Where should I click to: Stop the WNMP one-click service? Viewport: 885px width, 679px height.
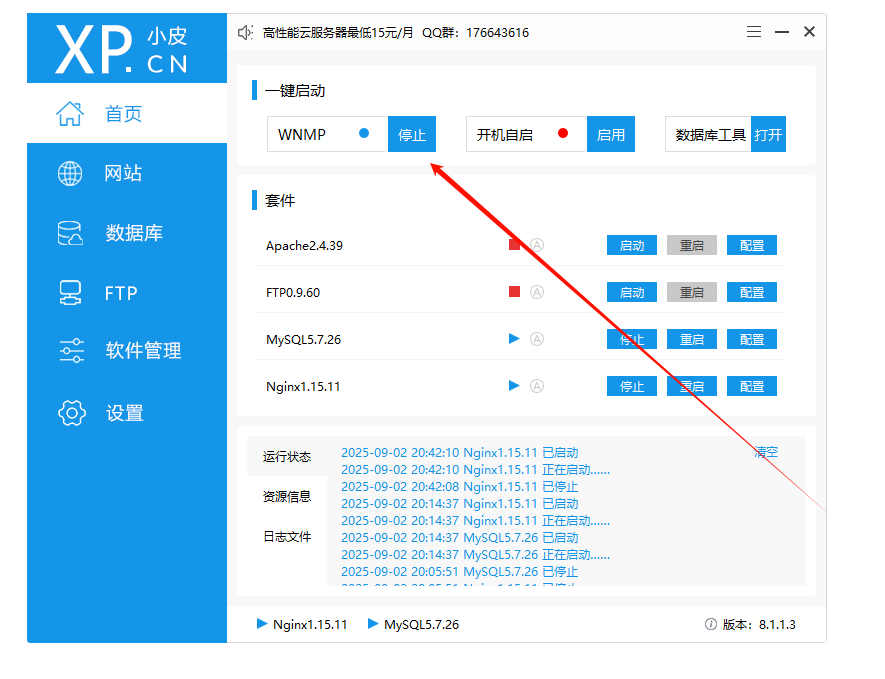412,135
